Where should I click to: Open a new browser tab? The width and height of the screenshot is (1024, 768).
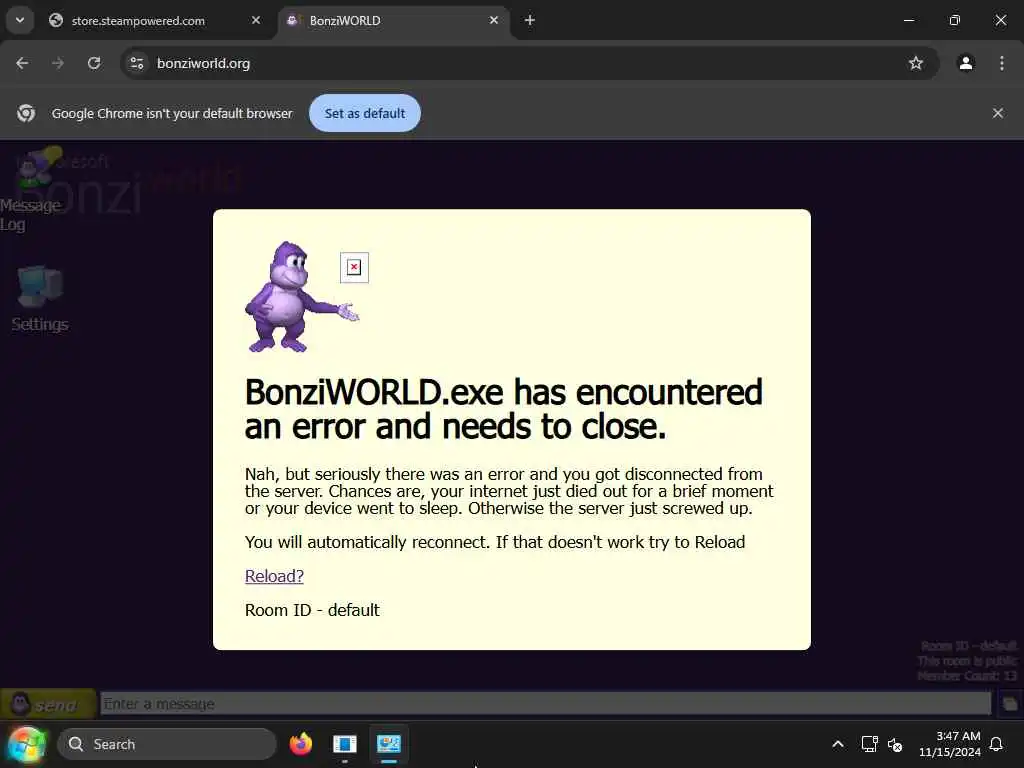530,20
